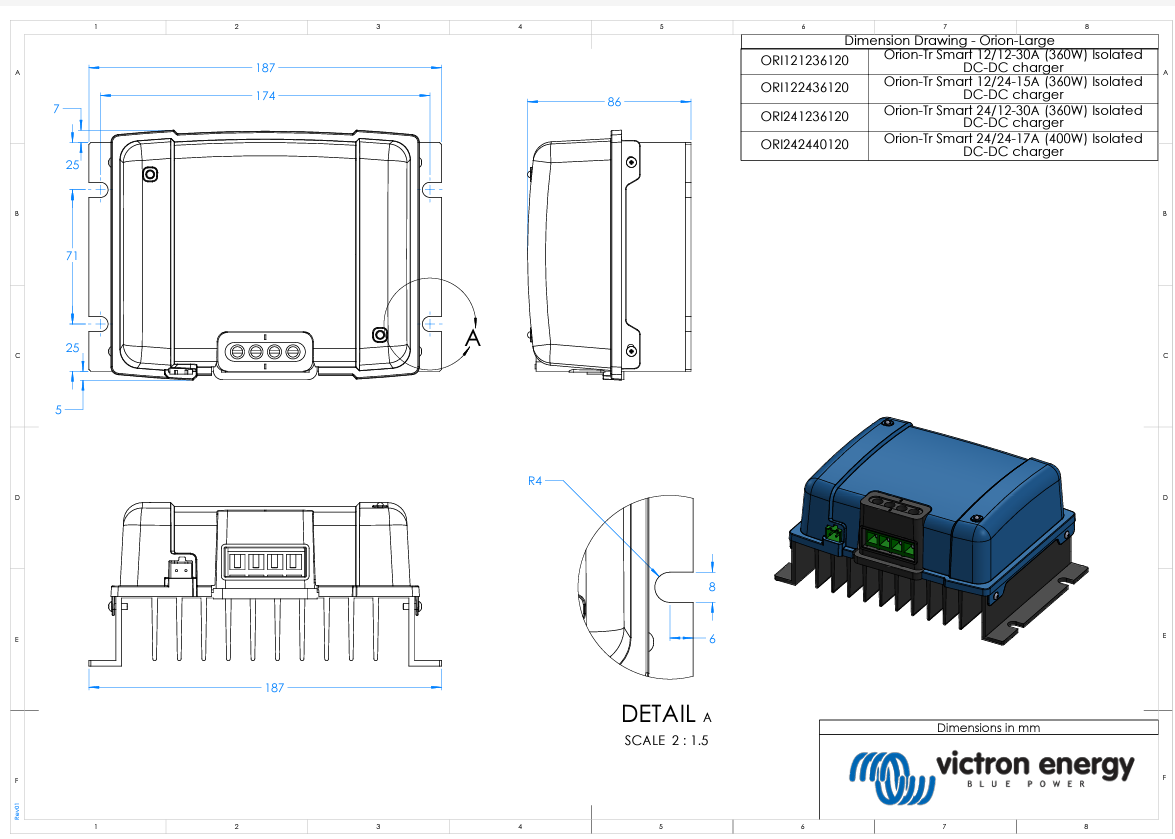Click the four-terminal connector block on front view
1175x839 pixels.
coord(265,352)
